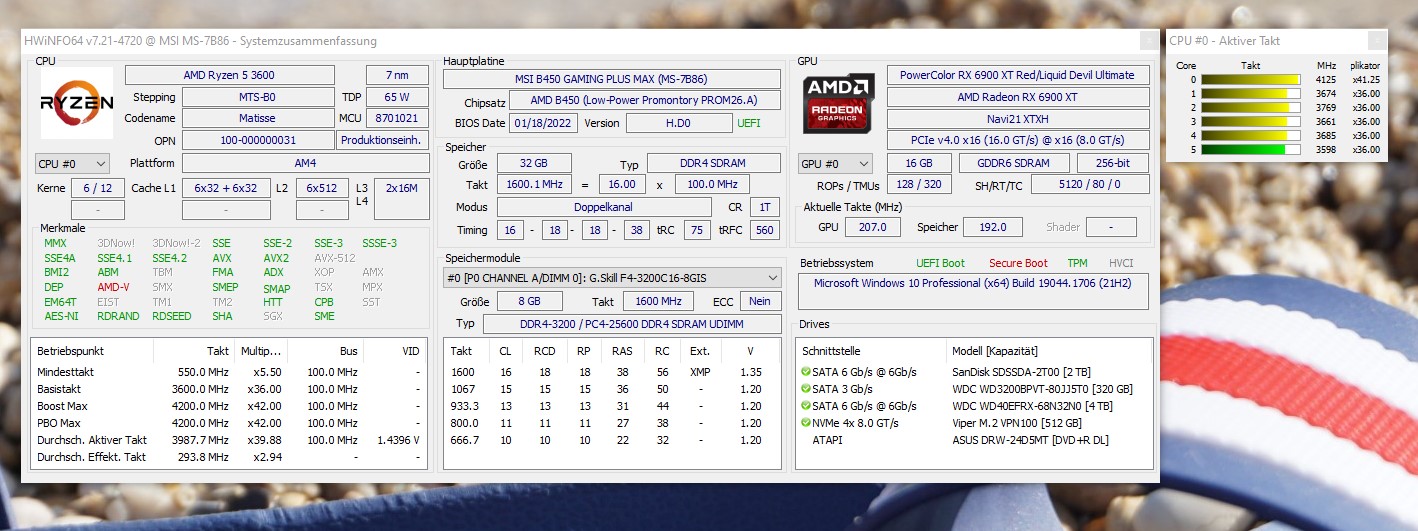Screen dimensions: 1418x531
Task: Click the GDDR6 SDRAM field
Action: pos(1014,163)
